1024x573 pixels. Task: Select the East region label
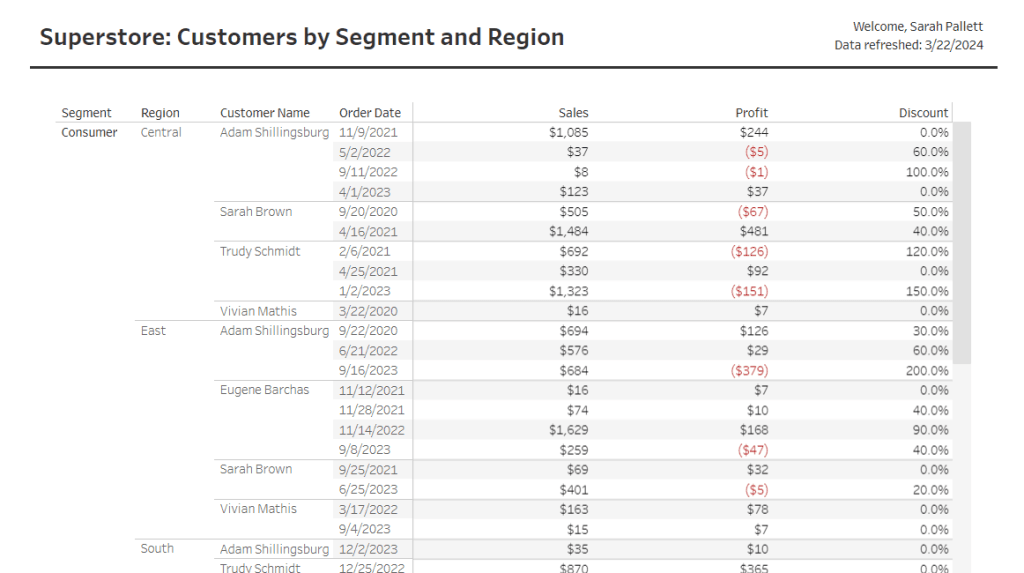153,330
